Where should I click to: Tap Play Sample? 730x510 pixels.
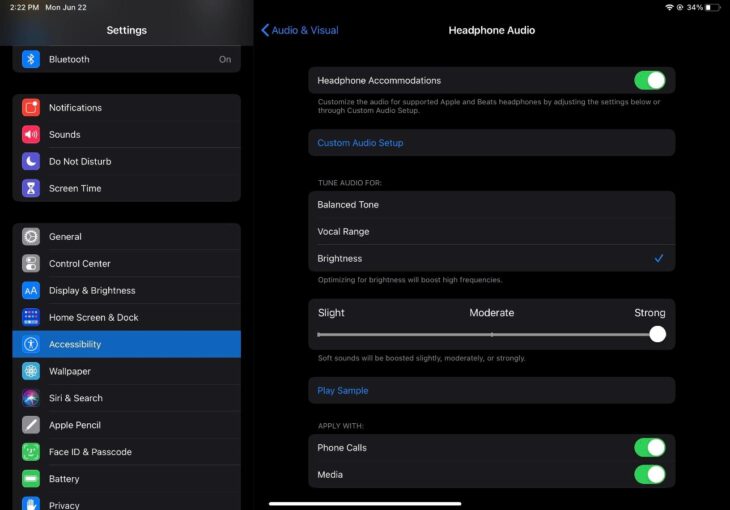click(x=343, y=391)
